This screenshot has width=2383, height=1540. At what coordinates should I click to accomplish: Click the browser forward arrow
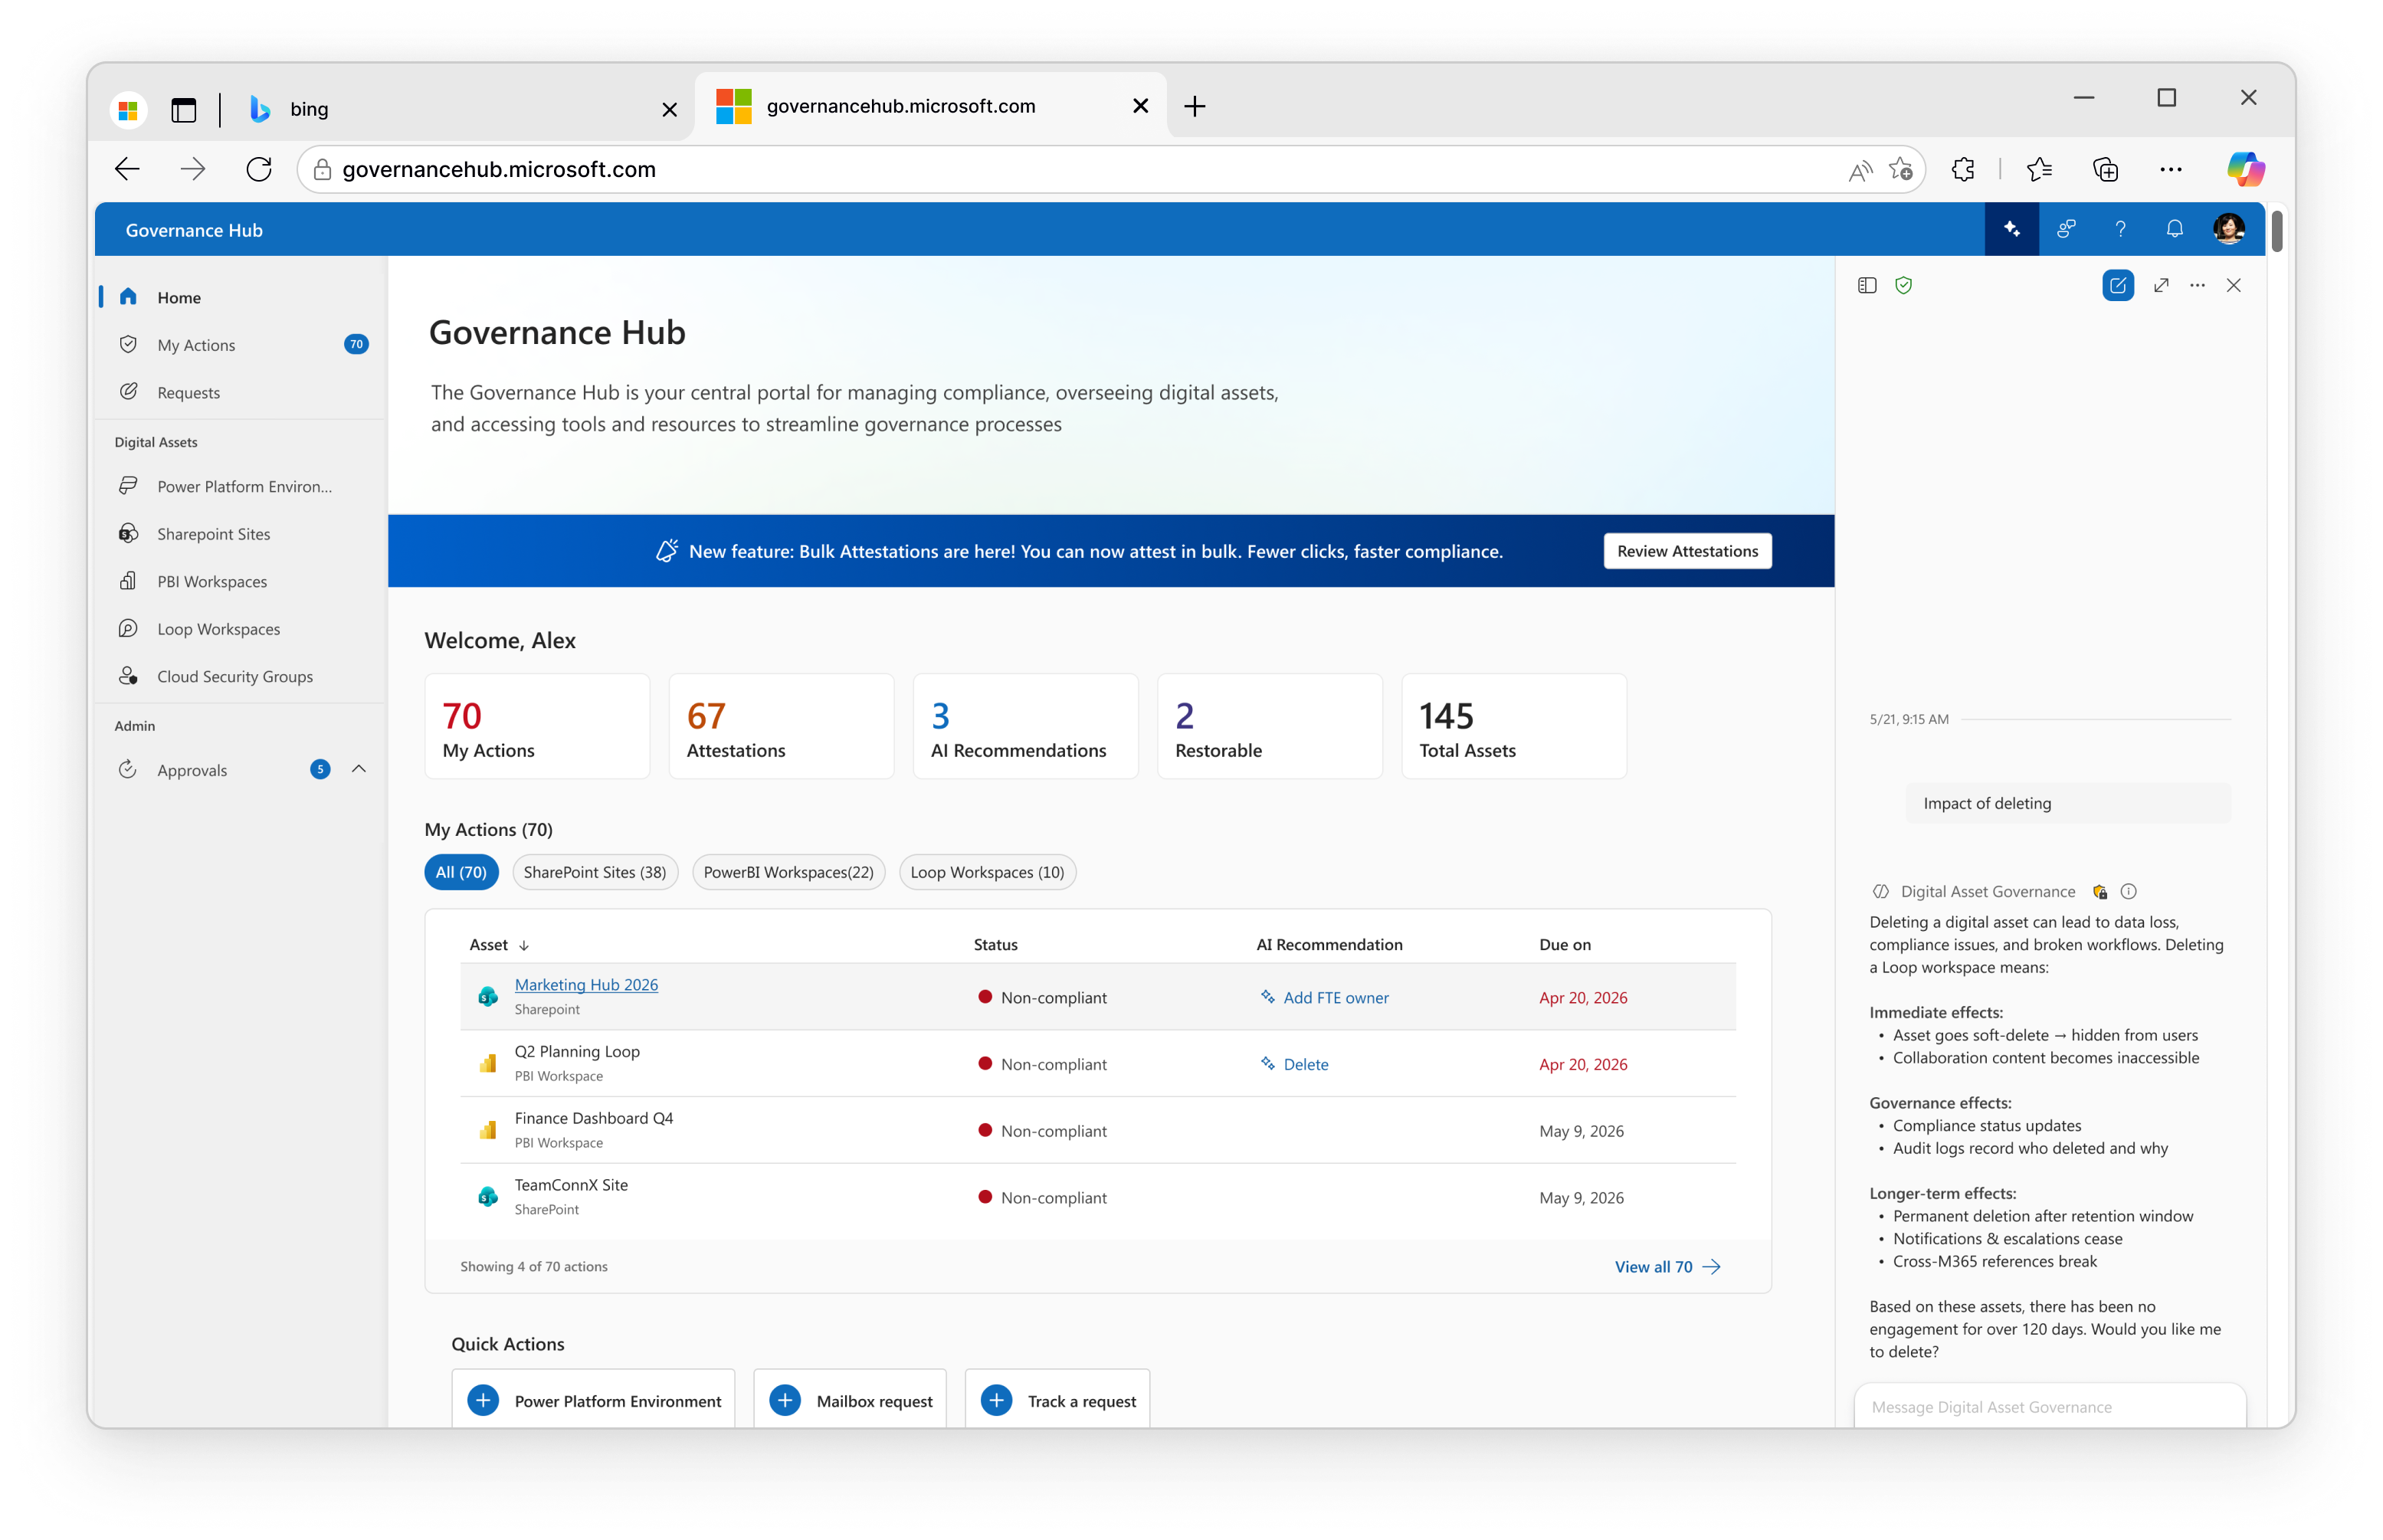click(x=193, y=169)
